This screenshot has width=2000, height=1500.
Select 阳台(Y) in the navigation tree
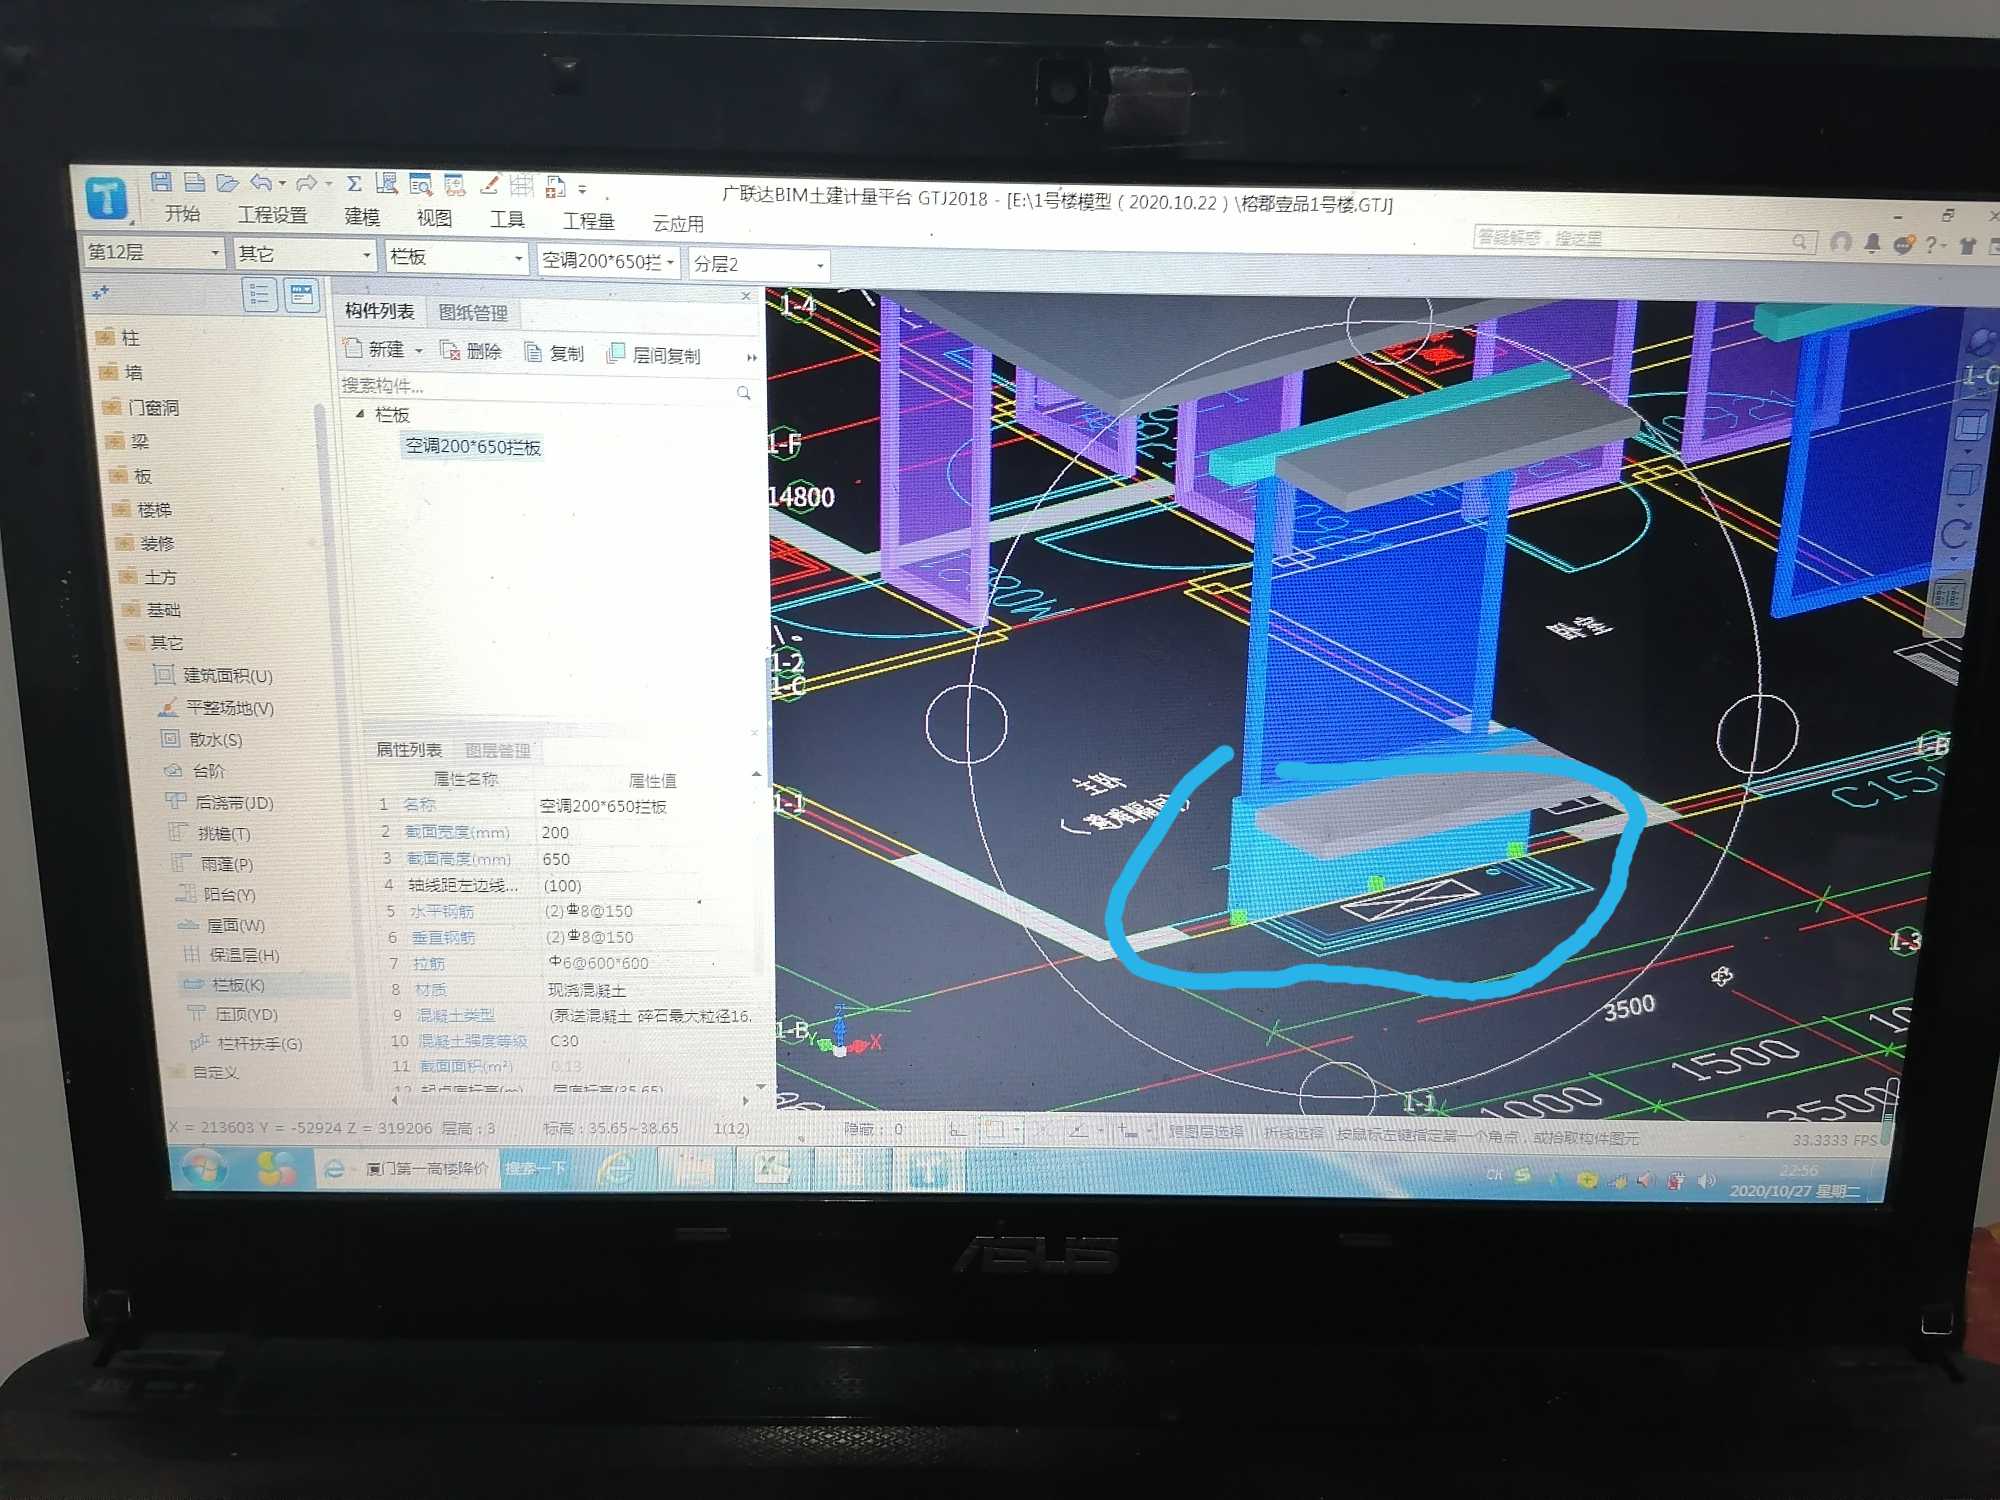(x=217, y=894)
